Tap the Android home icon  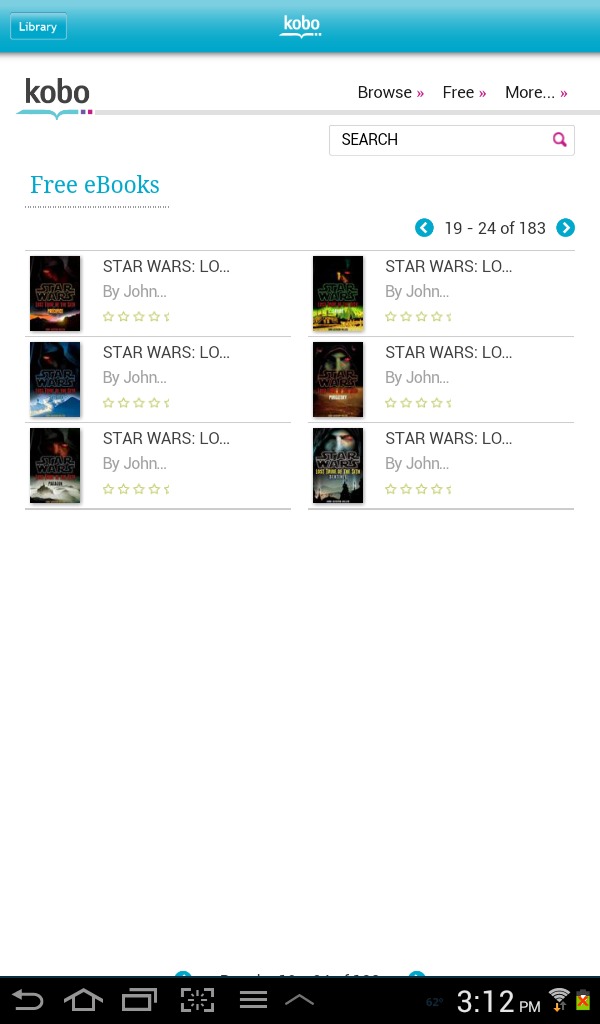[83, 1000]
